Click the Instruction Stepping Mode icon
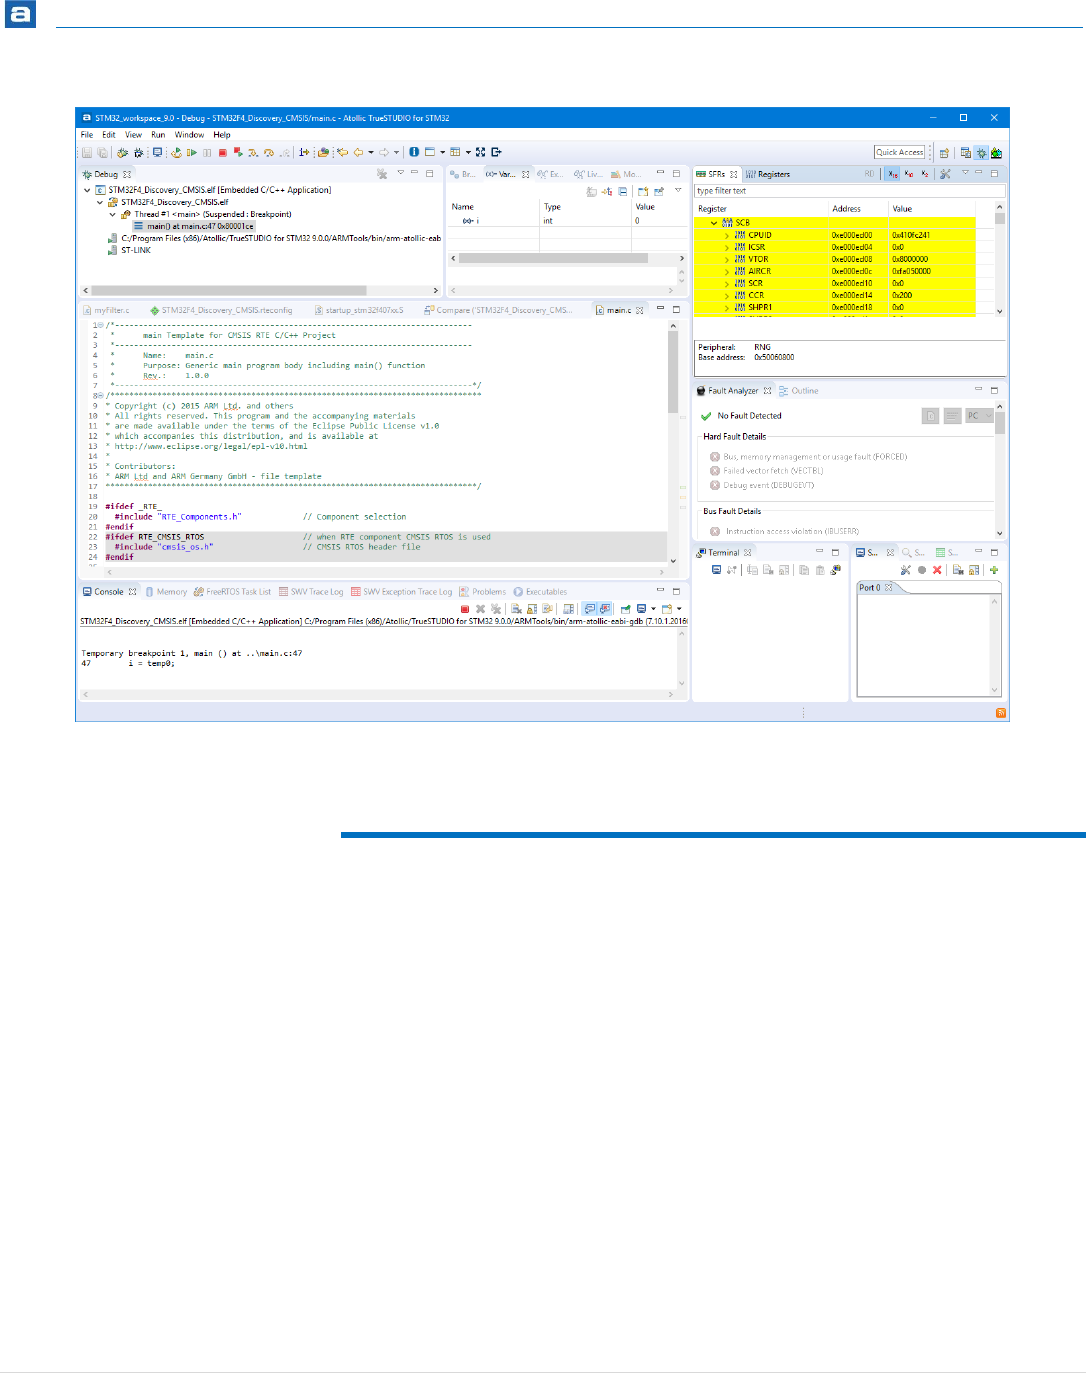This screenshot has width=1086, height=1373. point(303,152)
